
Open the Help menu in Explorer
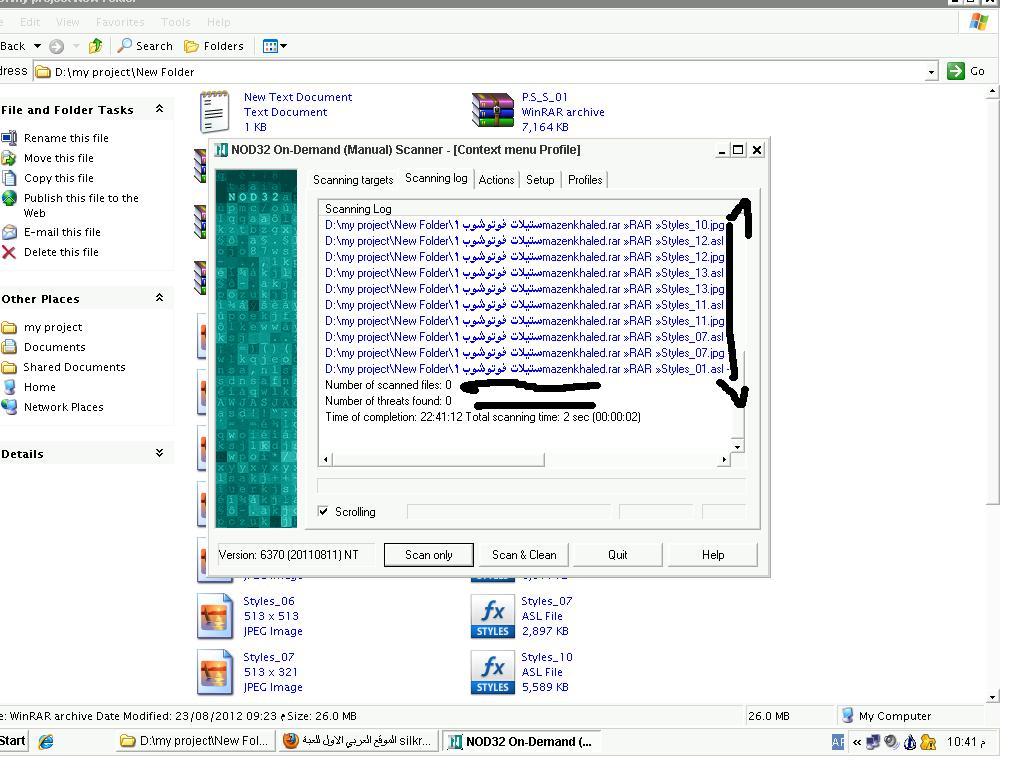point(218,22)
